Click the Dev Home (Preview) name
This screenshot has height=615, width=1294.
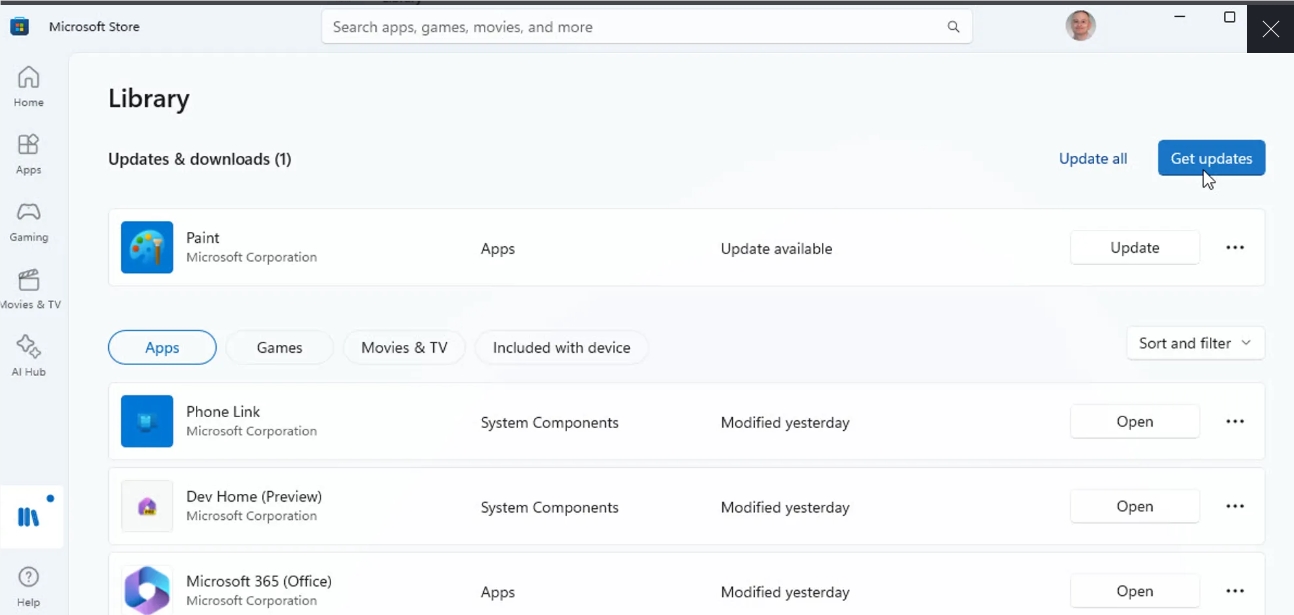point(254,496)
